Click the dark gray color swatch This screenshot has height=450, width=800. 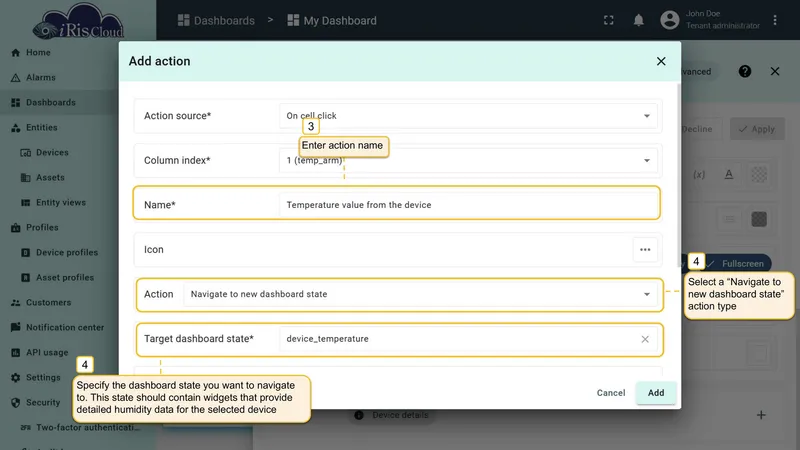coord(759,219)
